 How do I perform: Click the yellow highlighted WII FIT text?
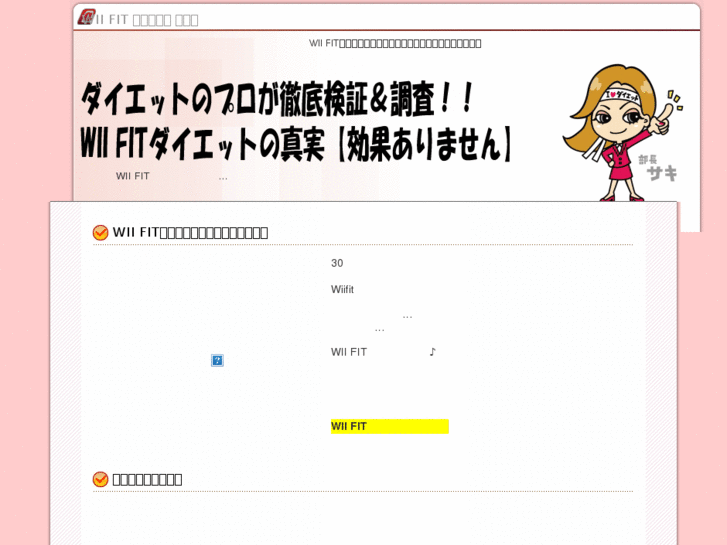click(x=389, y=426)
